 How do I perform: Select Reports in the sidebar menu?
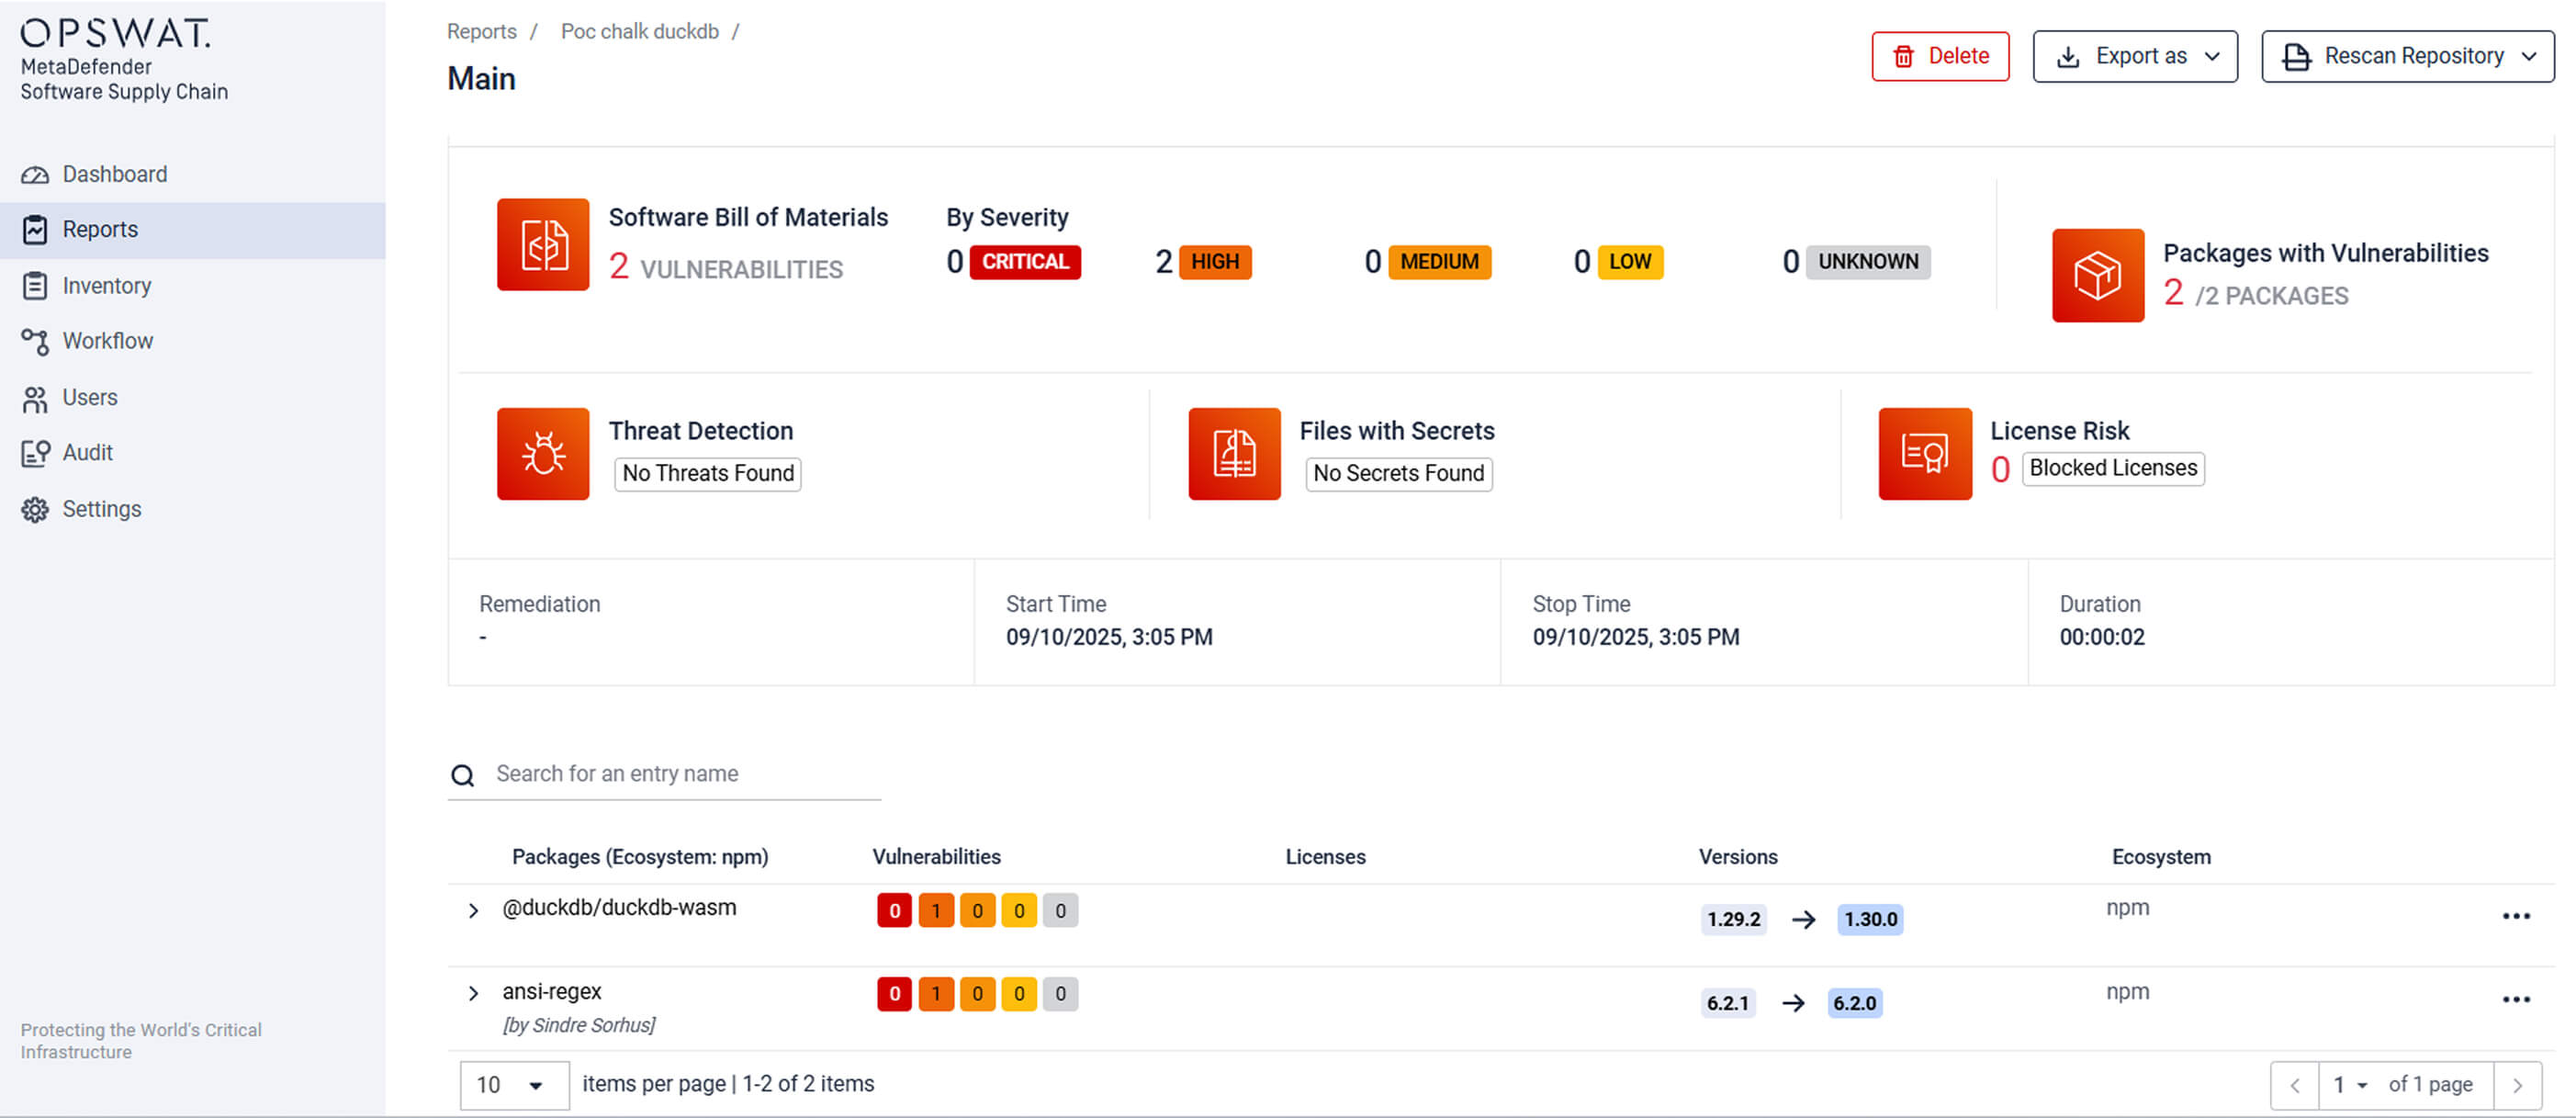pos(100,229)
